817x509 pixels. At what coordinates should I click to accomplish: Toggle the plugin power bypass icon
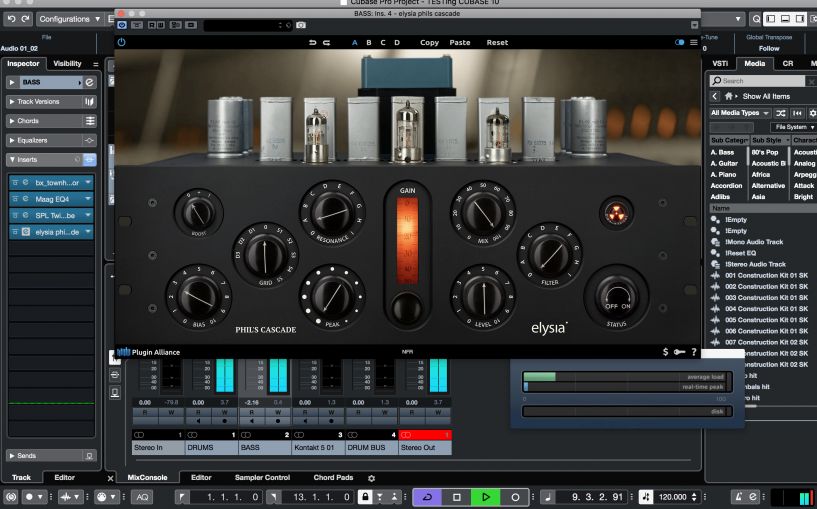pyautogui.click(x=121, y=42)
